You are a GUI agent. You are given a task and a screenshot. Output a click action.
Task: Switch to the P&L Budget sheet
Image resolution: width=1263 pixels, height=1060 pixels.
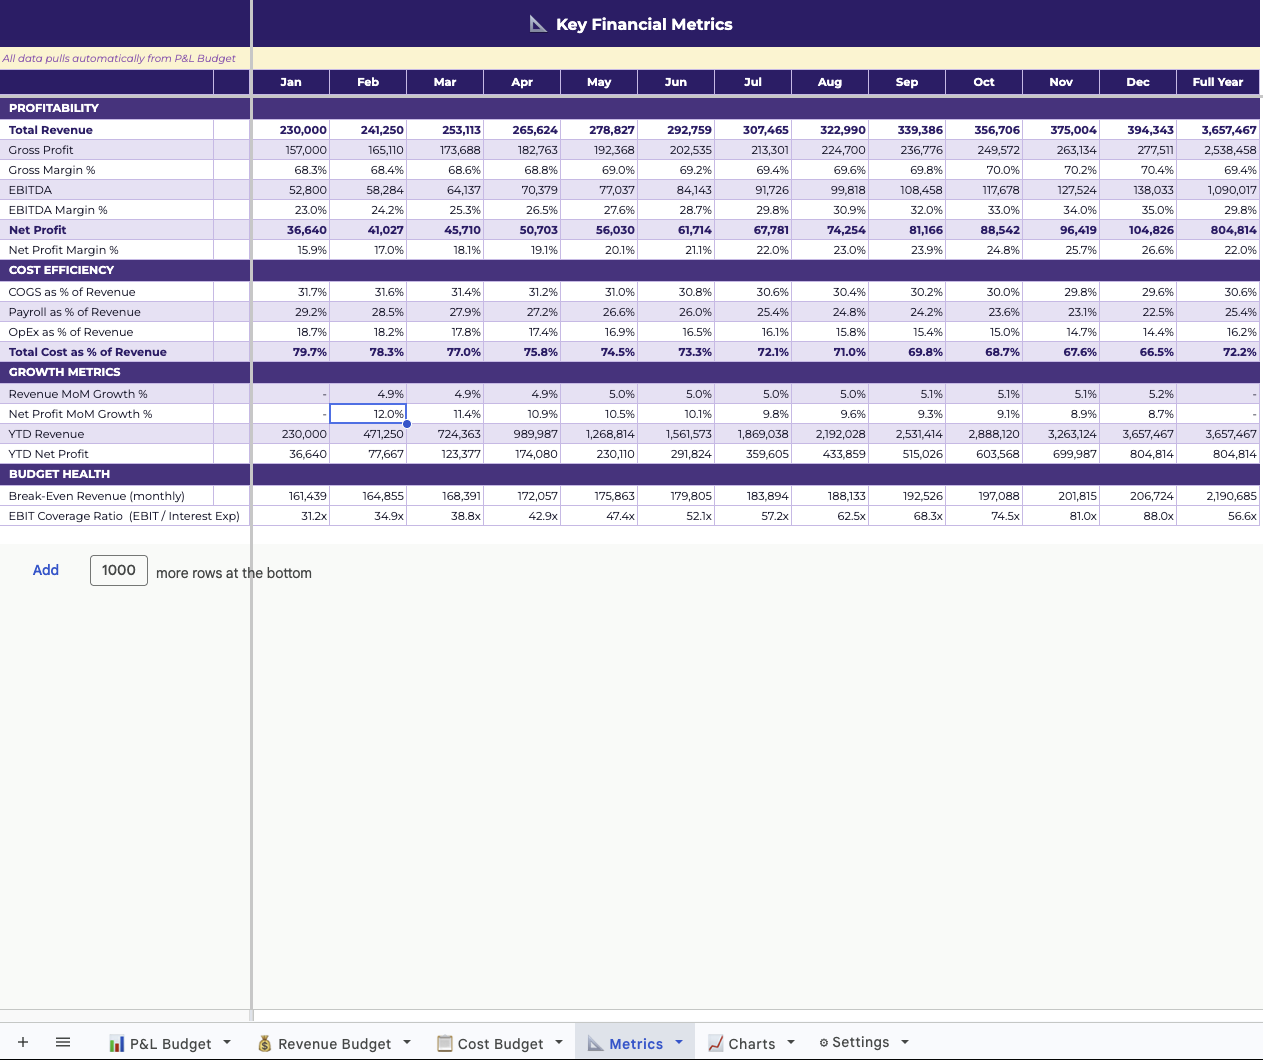[170, 1043]
